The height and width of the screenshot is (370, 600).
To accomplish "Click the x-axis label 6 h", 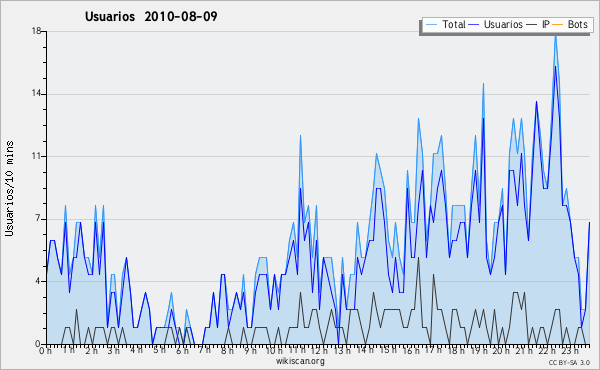I will point(182,351).
